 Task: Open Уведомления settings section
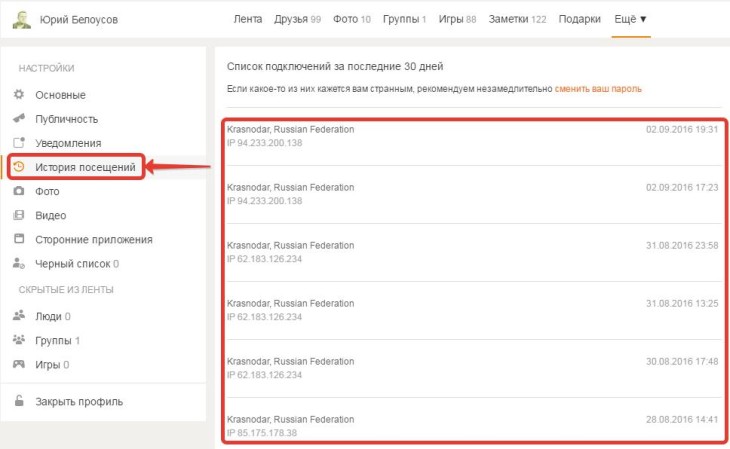coord(68,143)
